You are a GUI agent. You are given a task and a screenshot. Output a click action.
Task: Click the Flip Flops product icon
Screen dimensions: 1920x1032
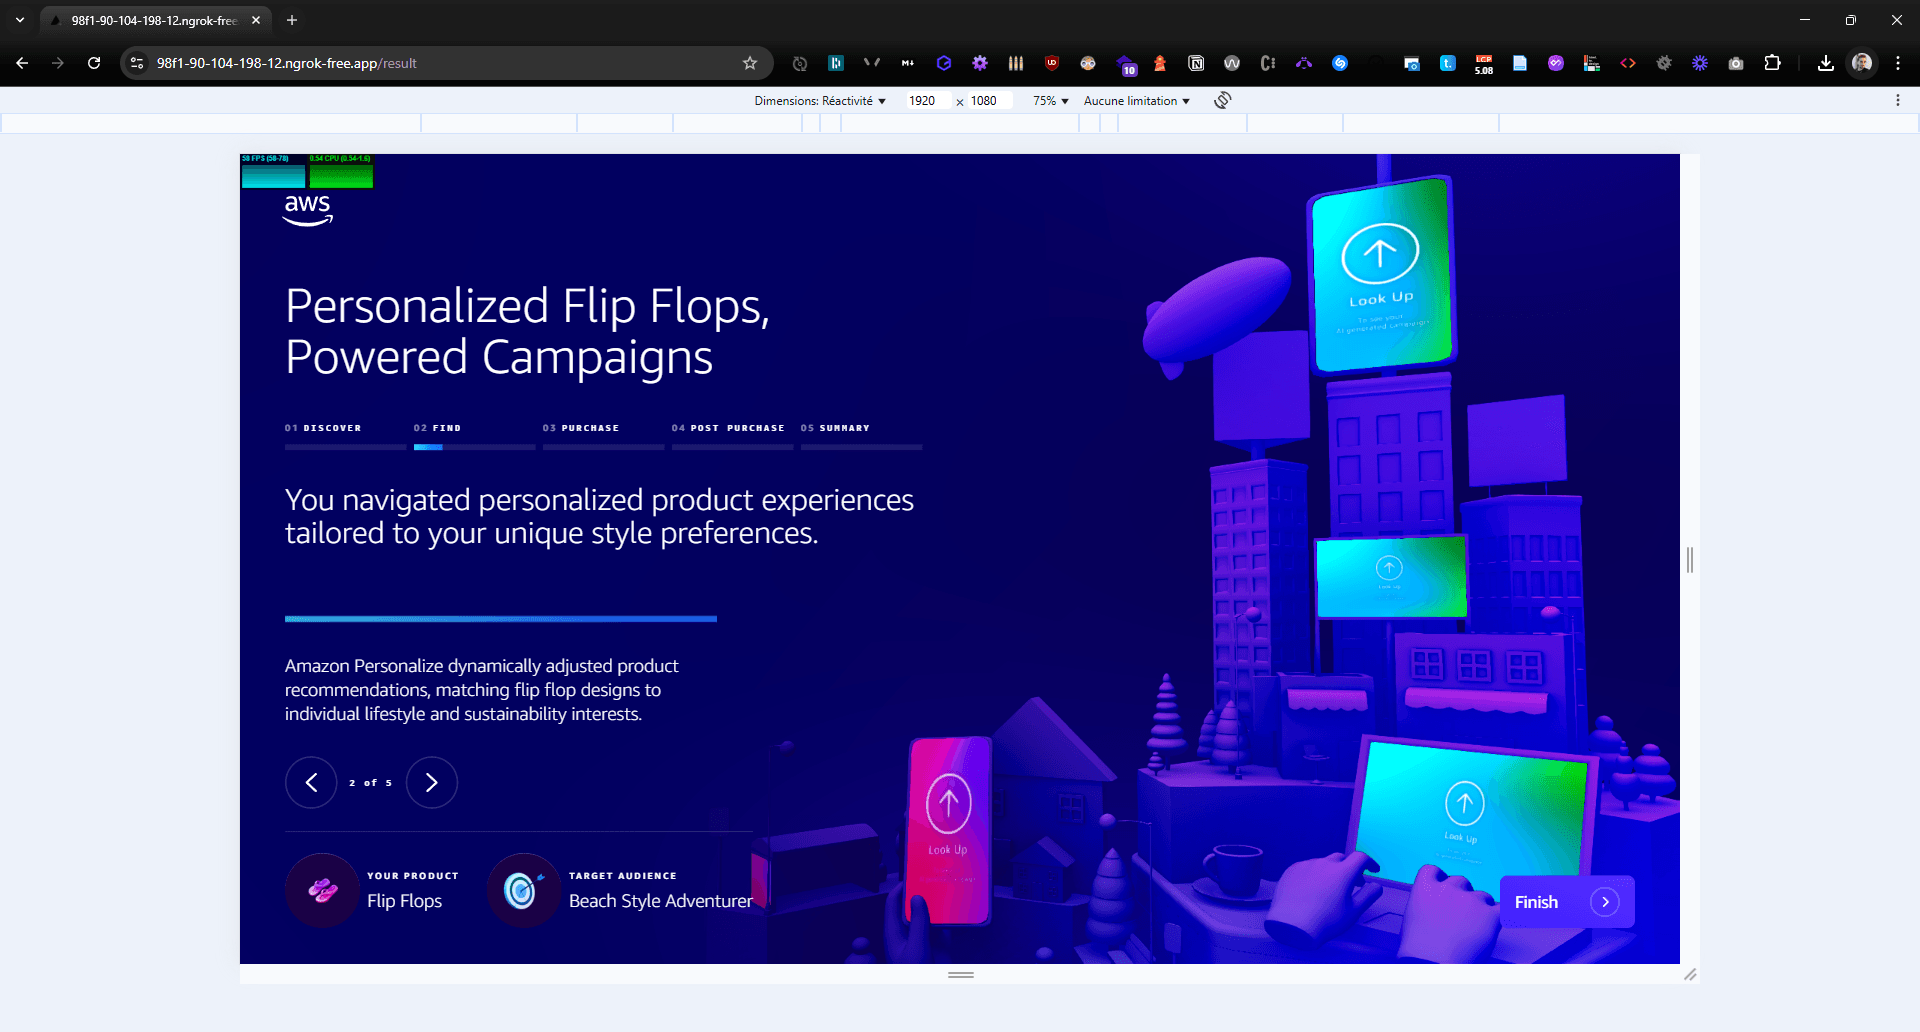point(322,890)
